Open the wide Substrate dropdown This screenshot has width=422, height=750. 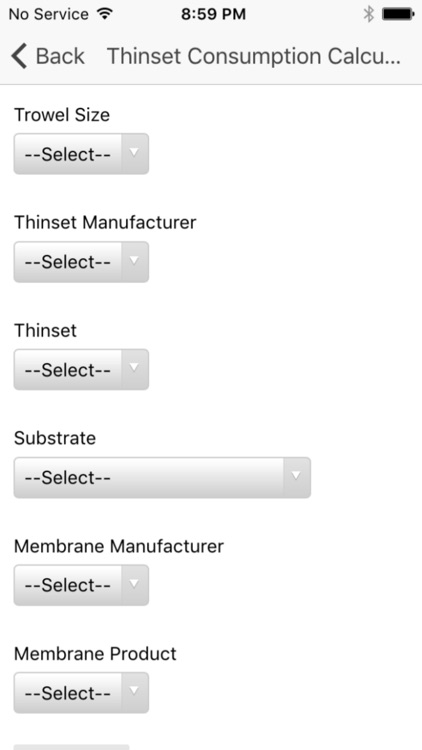[x=162, y=477]
